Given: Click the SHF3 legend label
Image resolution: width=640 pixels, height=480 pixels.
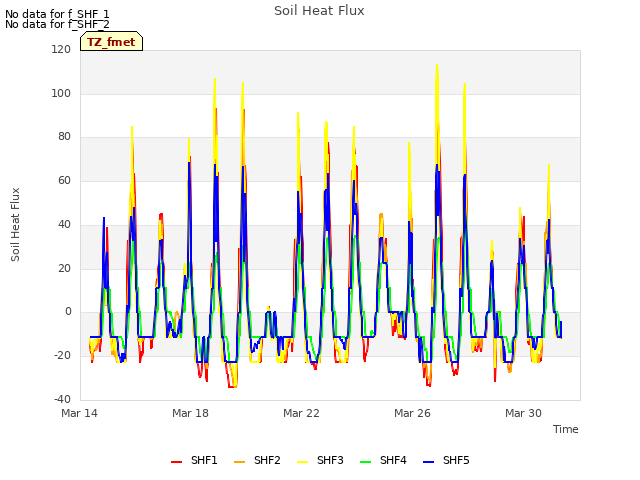Looking at the screenshot, I should tap(330, 460).
